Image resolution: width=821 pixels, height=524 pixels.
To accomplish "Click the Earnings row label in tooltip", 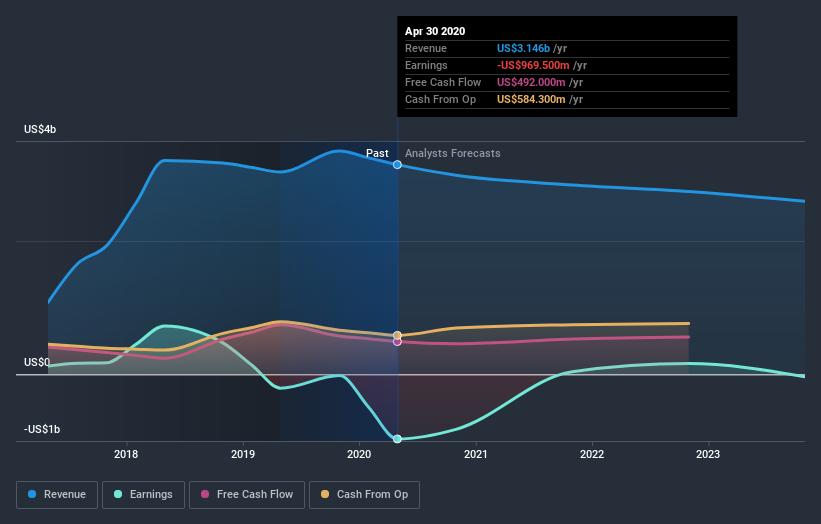I will 426,65.
